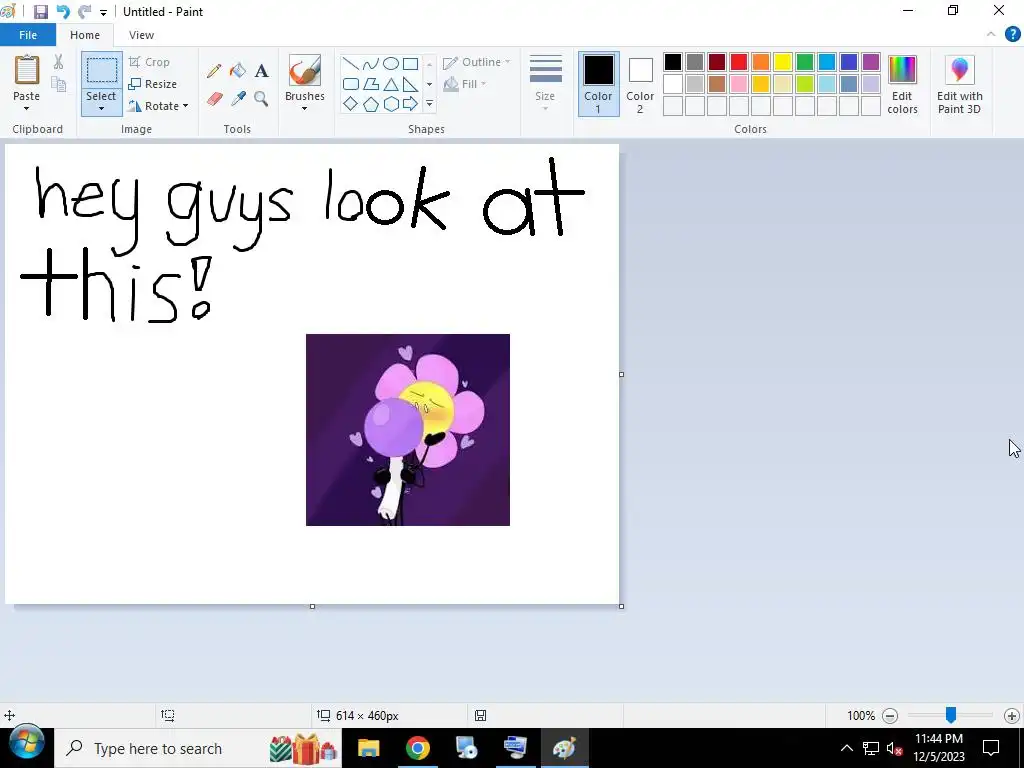
Task: Open Edit with Paint 3D
Action: pyautogui.click(x=959, y=85)
